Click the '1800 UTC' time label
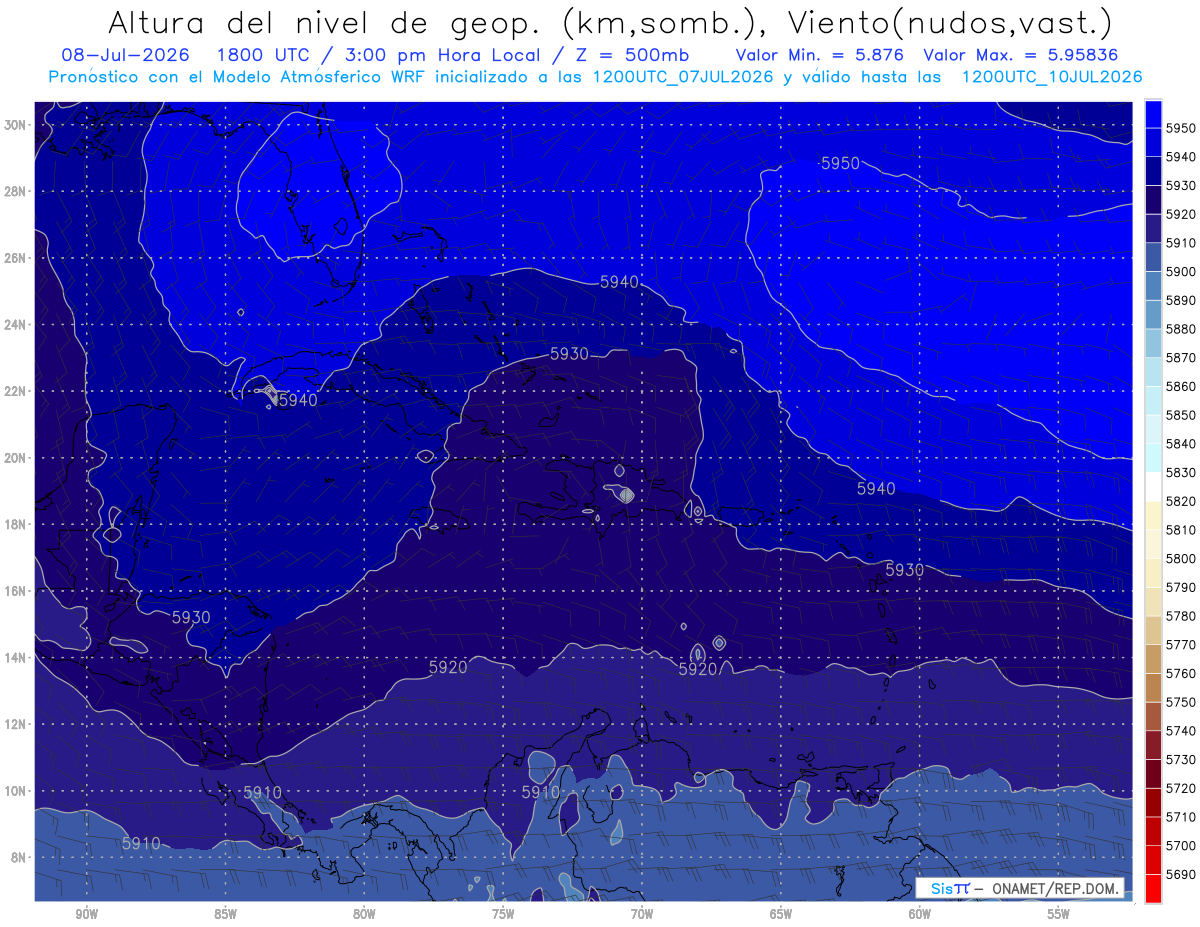Image resolution: width=1200 pixels, height=927 pixels. pyautogui.click(x=264, y=55)
